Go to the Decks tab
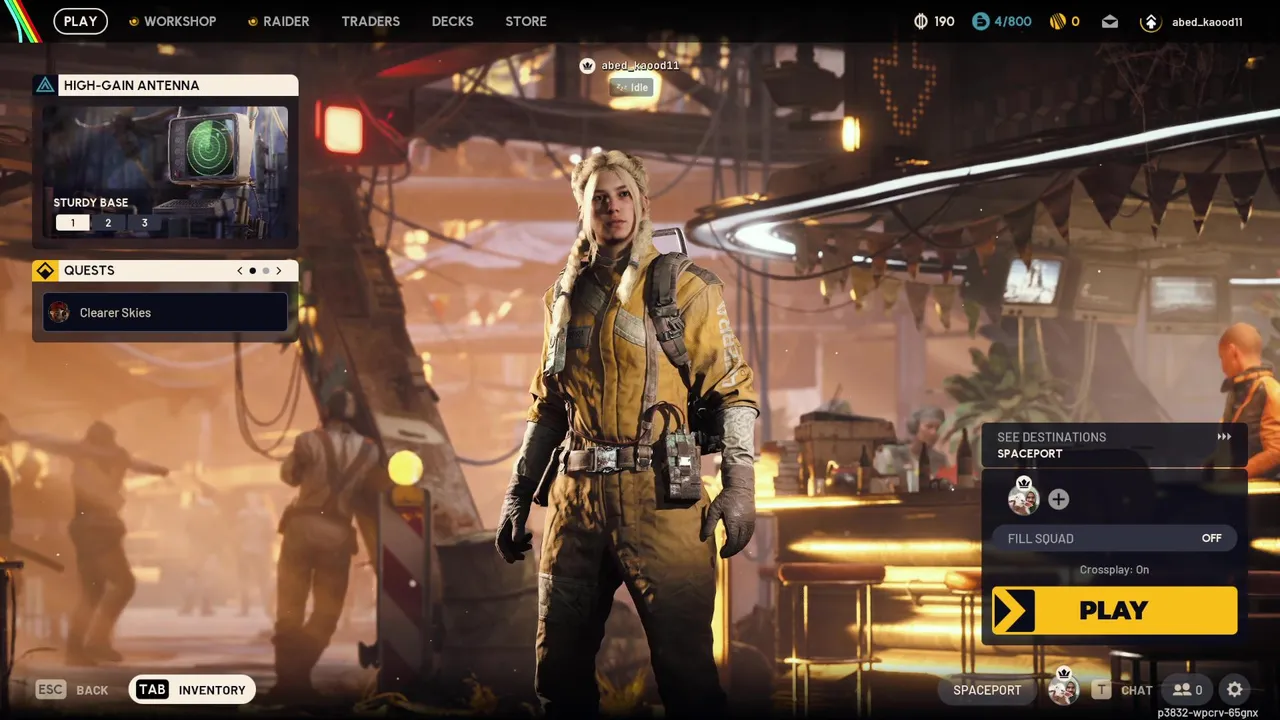Viewport: 1280px width, 720px height. [x=452, y=21]
